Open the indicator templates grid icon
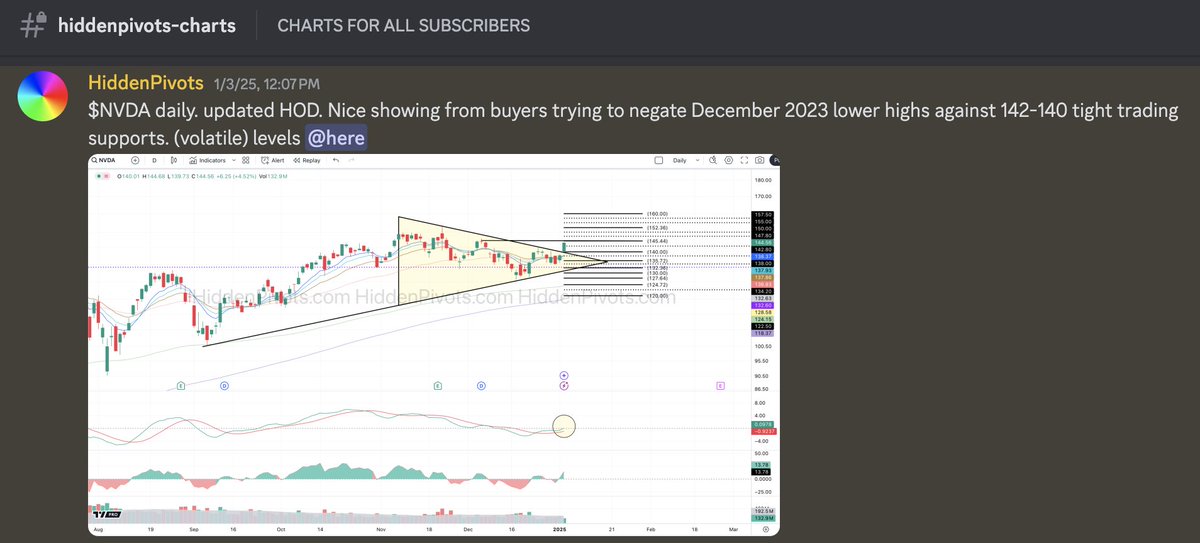Viewport: 1200px width, 543px height. [246, 160]
